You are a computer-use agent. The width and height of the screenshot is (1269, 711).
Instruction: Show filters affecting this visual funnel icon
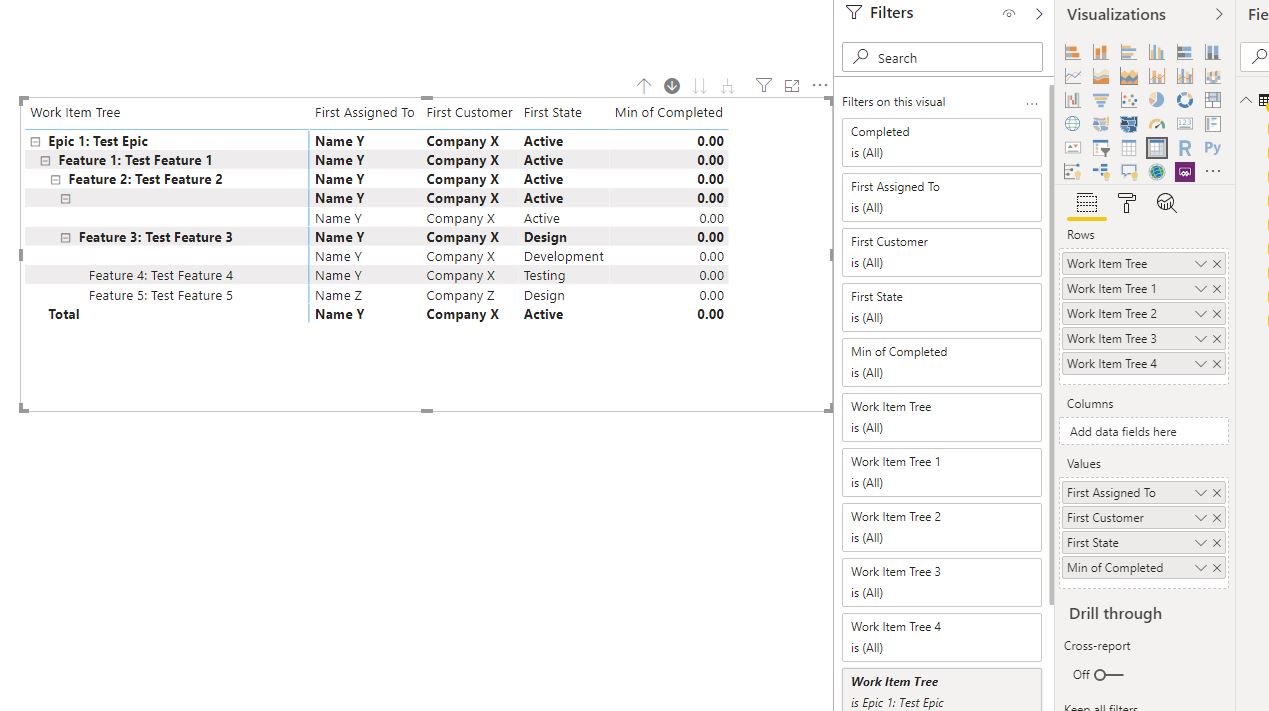point(764,86)
